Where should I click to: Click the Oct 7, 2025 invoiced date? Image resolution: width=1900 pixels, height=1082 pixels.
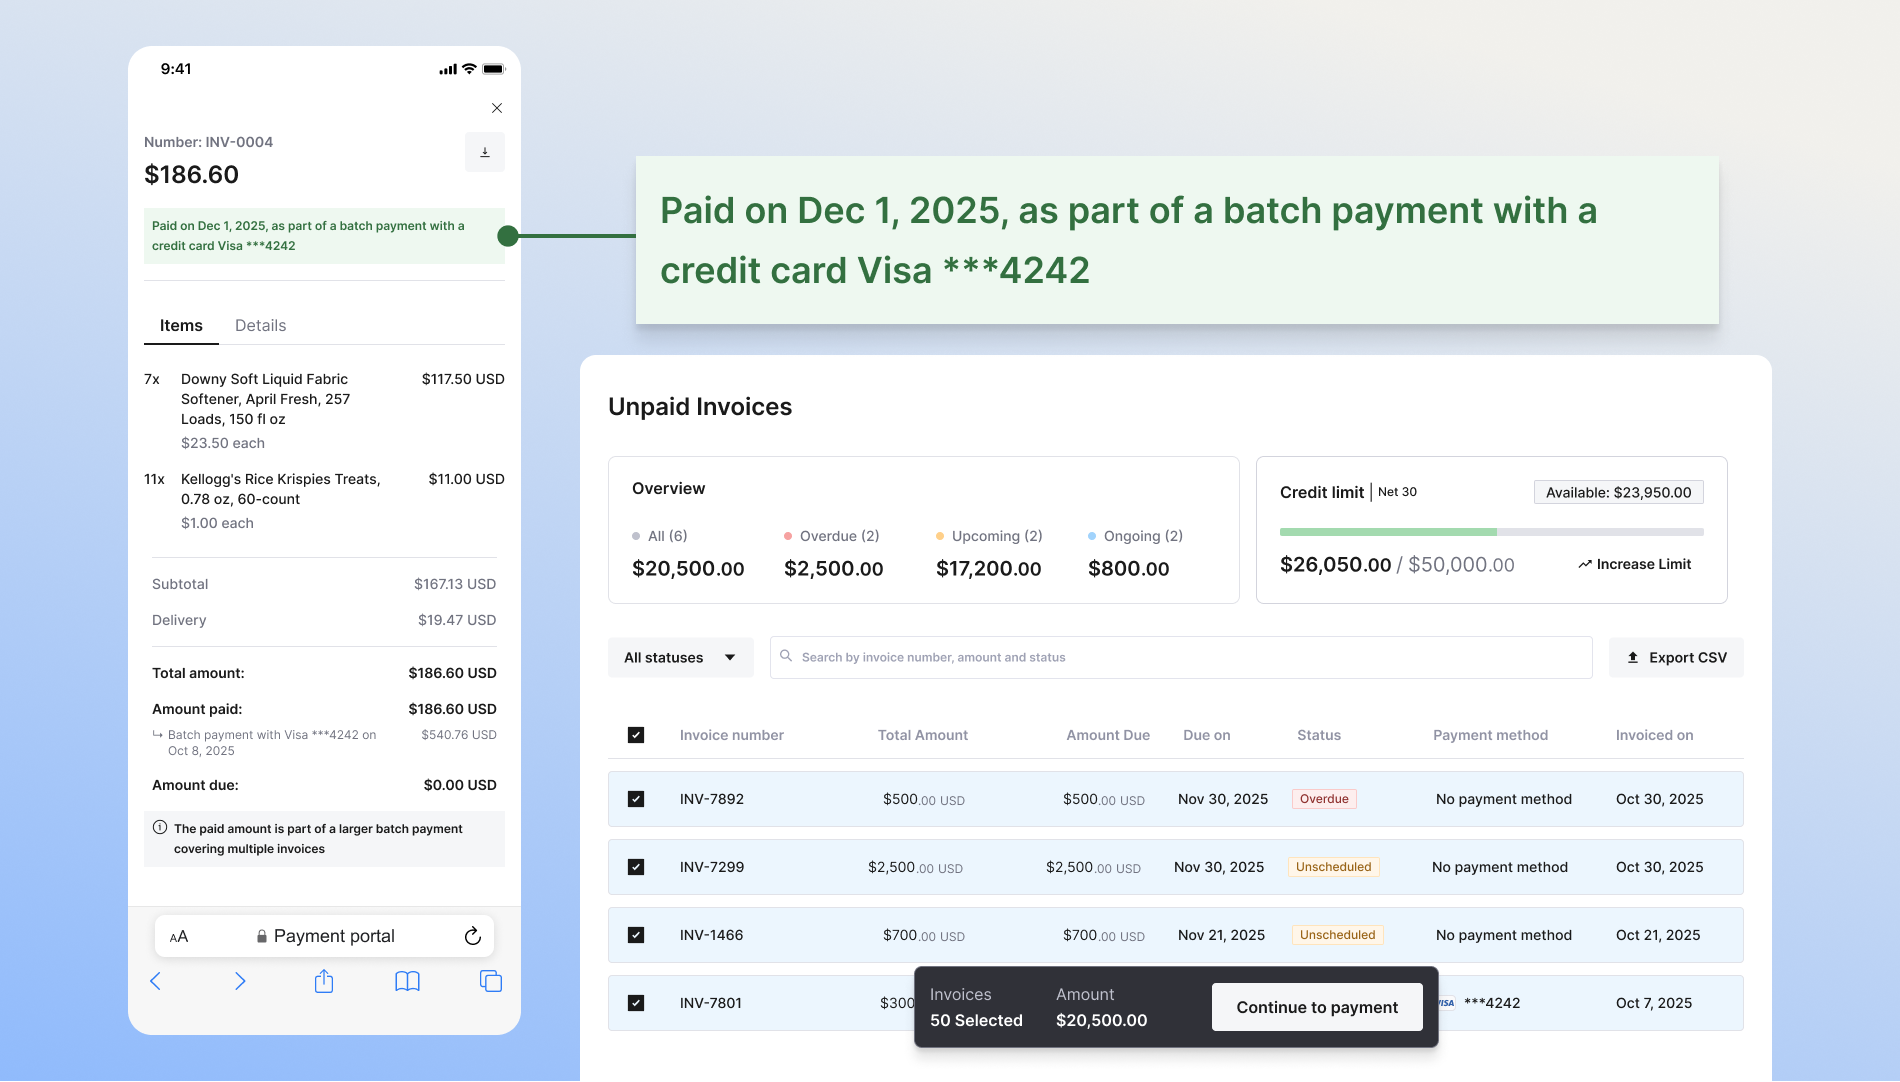(1654, 1003)
